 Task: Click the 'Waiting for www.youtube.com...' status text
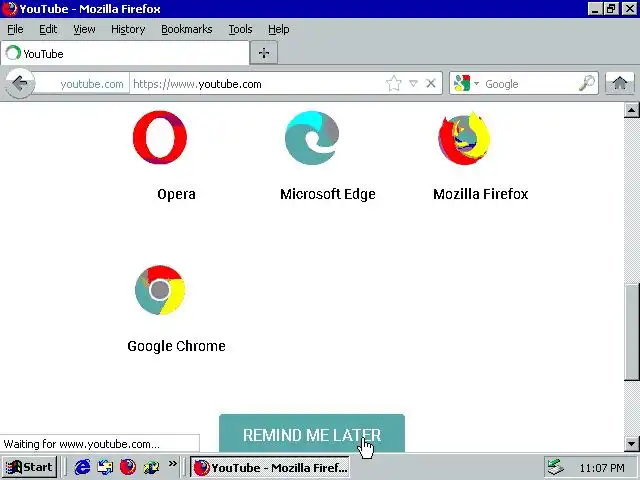pyautogui.click(x=81, y=444)
